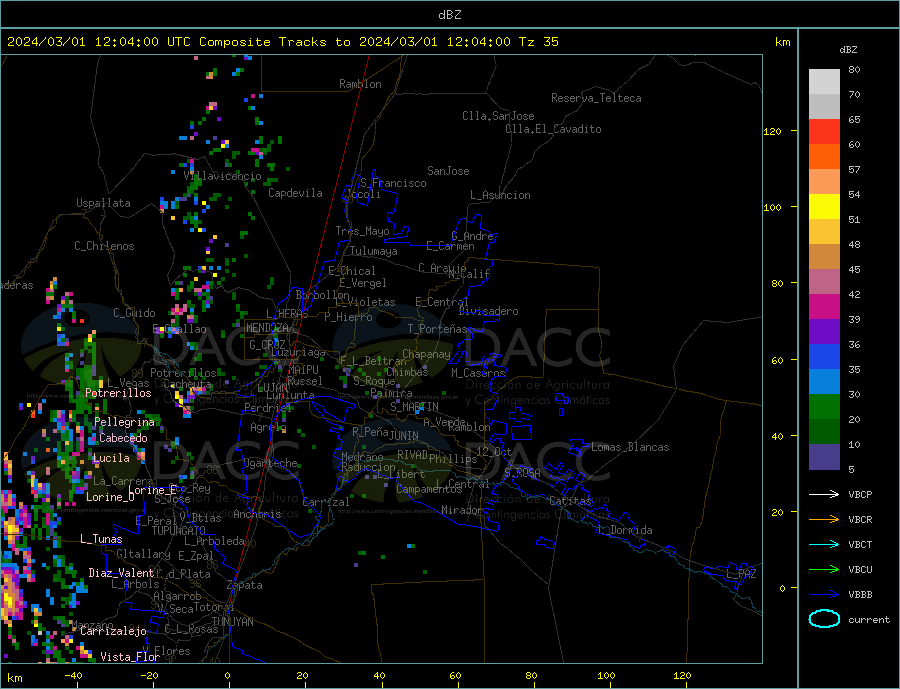Click the TUPUNGATO label
Screen dimensions: 900x689
(178, 531)
